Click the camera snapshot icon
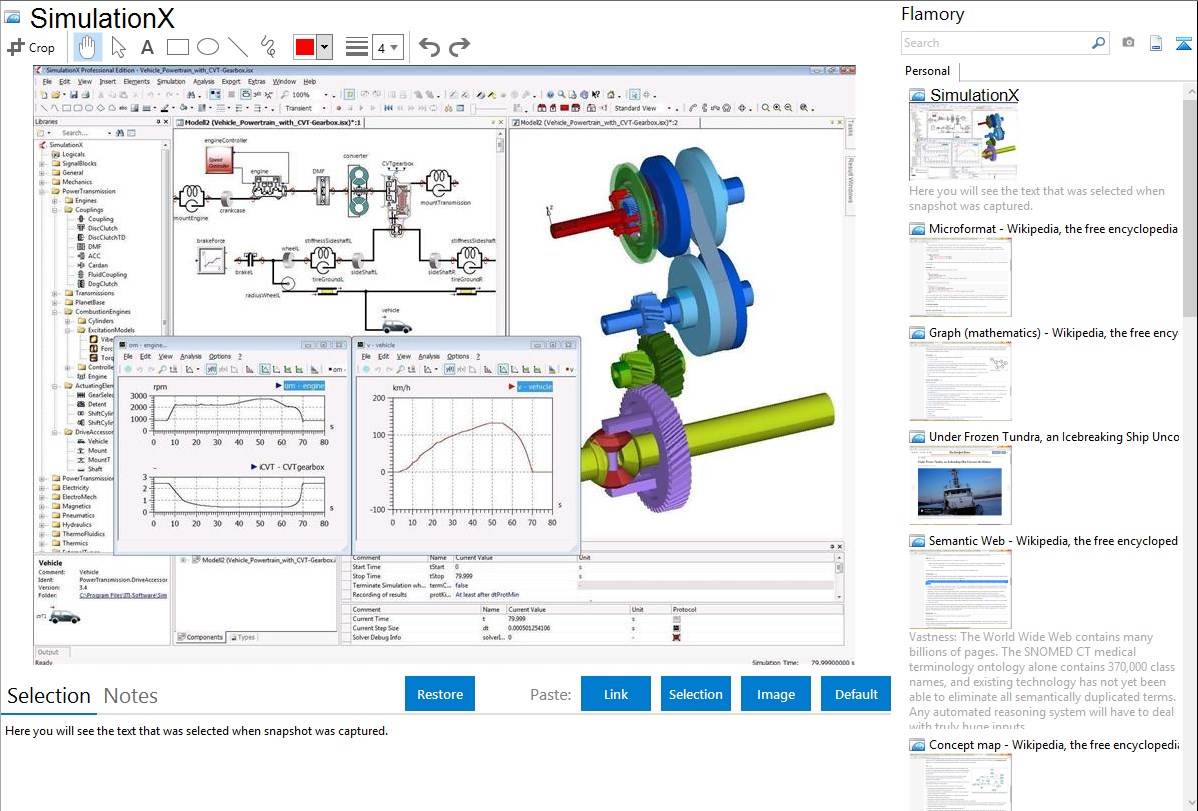 [1128, 43]
